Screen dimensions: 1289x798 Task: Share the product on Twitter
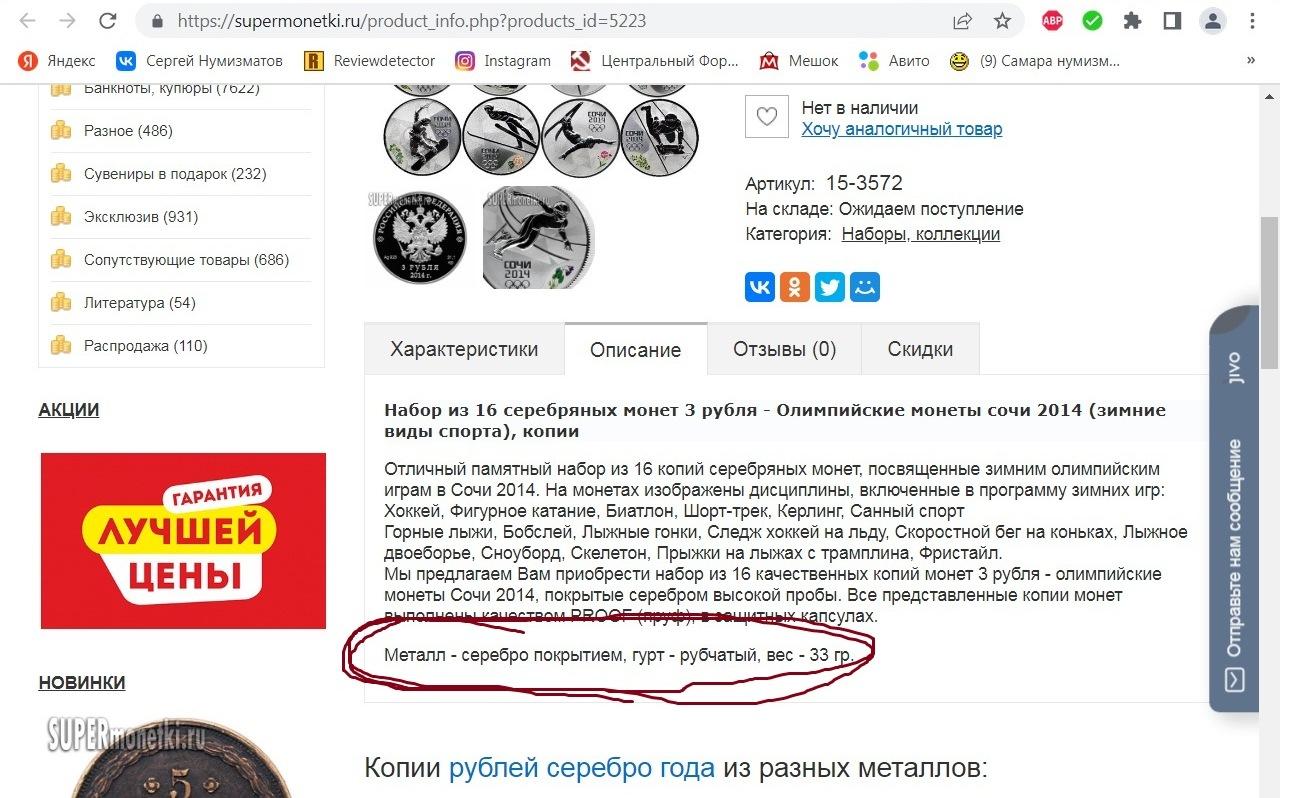(830, 287)
